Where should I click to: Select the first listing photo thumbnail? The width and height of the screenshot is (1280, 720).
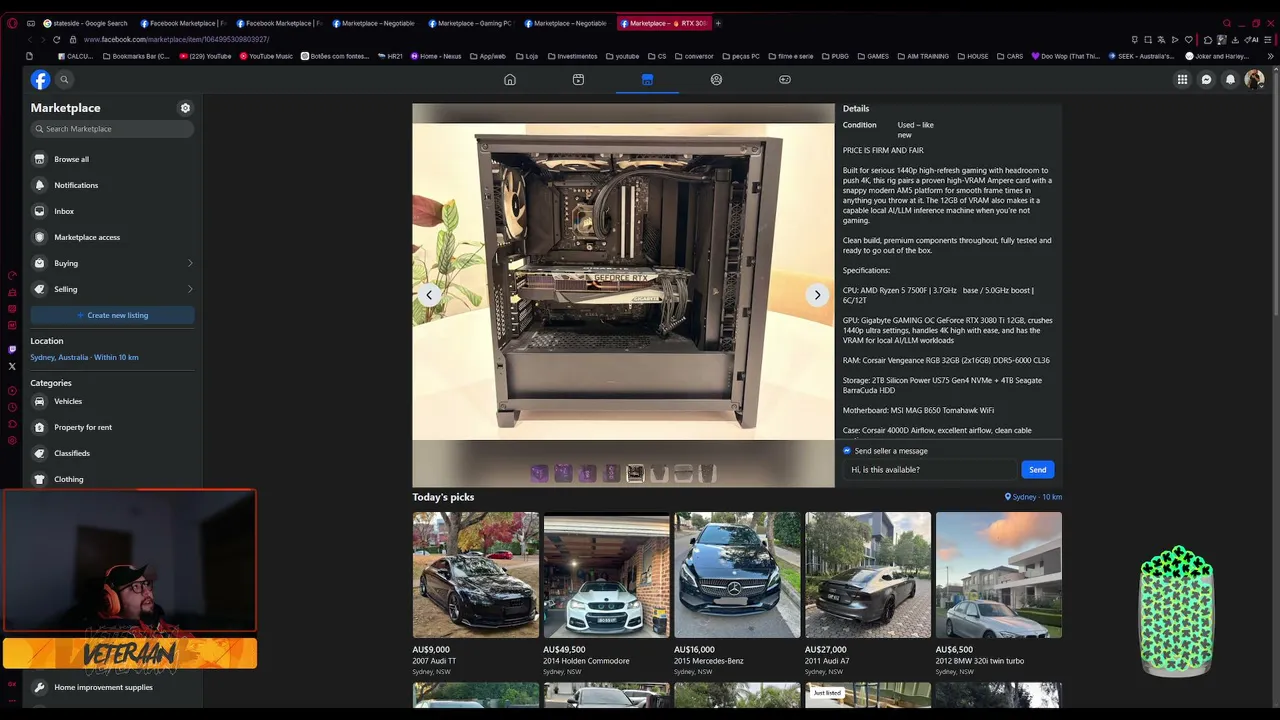click(539, 473)
